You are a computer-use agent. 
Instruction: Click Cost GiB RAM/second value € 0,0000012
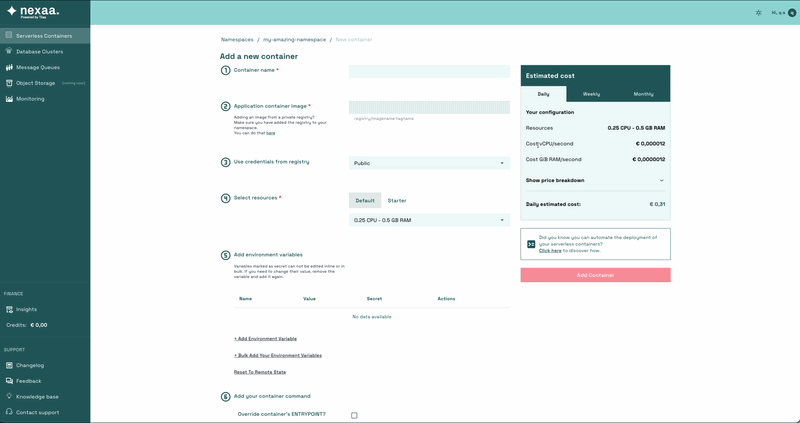[648, 160]
